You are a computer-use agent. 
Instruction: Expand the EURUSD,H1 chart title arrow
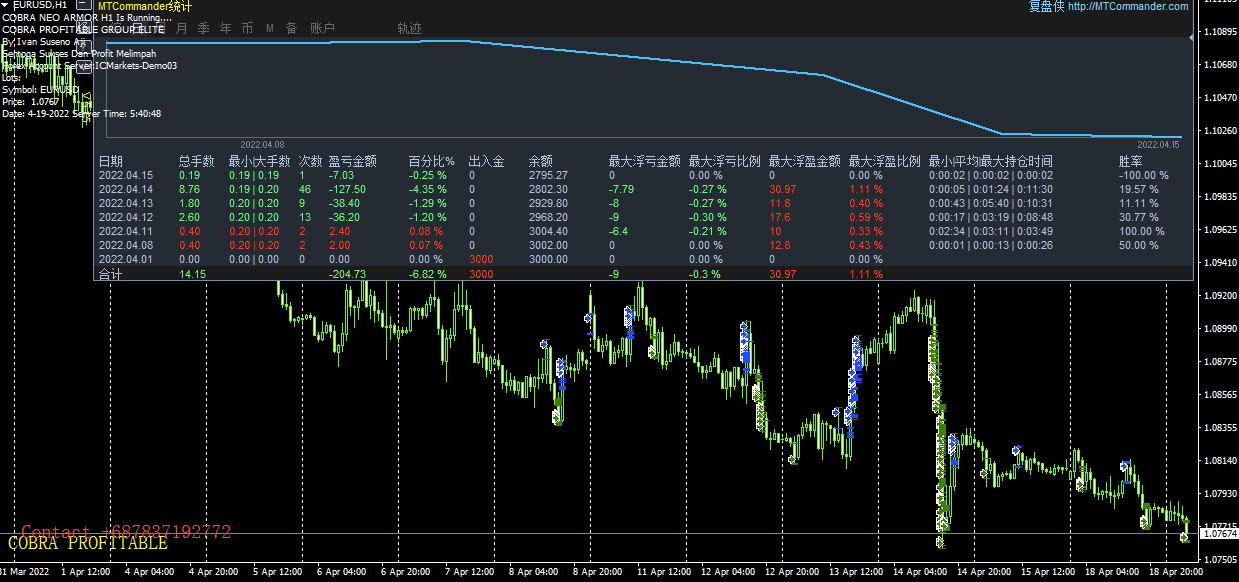point(6,5)
